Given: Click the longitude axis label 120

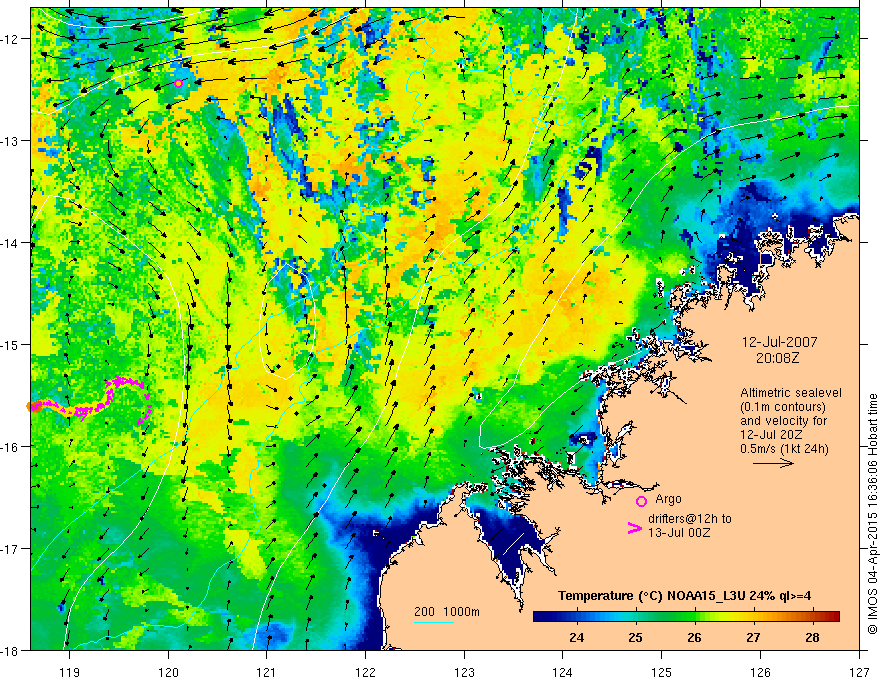Looking at the screenshot, I should [x=168, y=672].
